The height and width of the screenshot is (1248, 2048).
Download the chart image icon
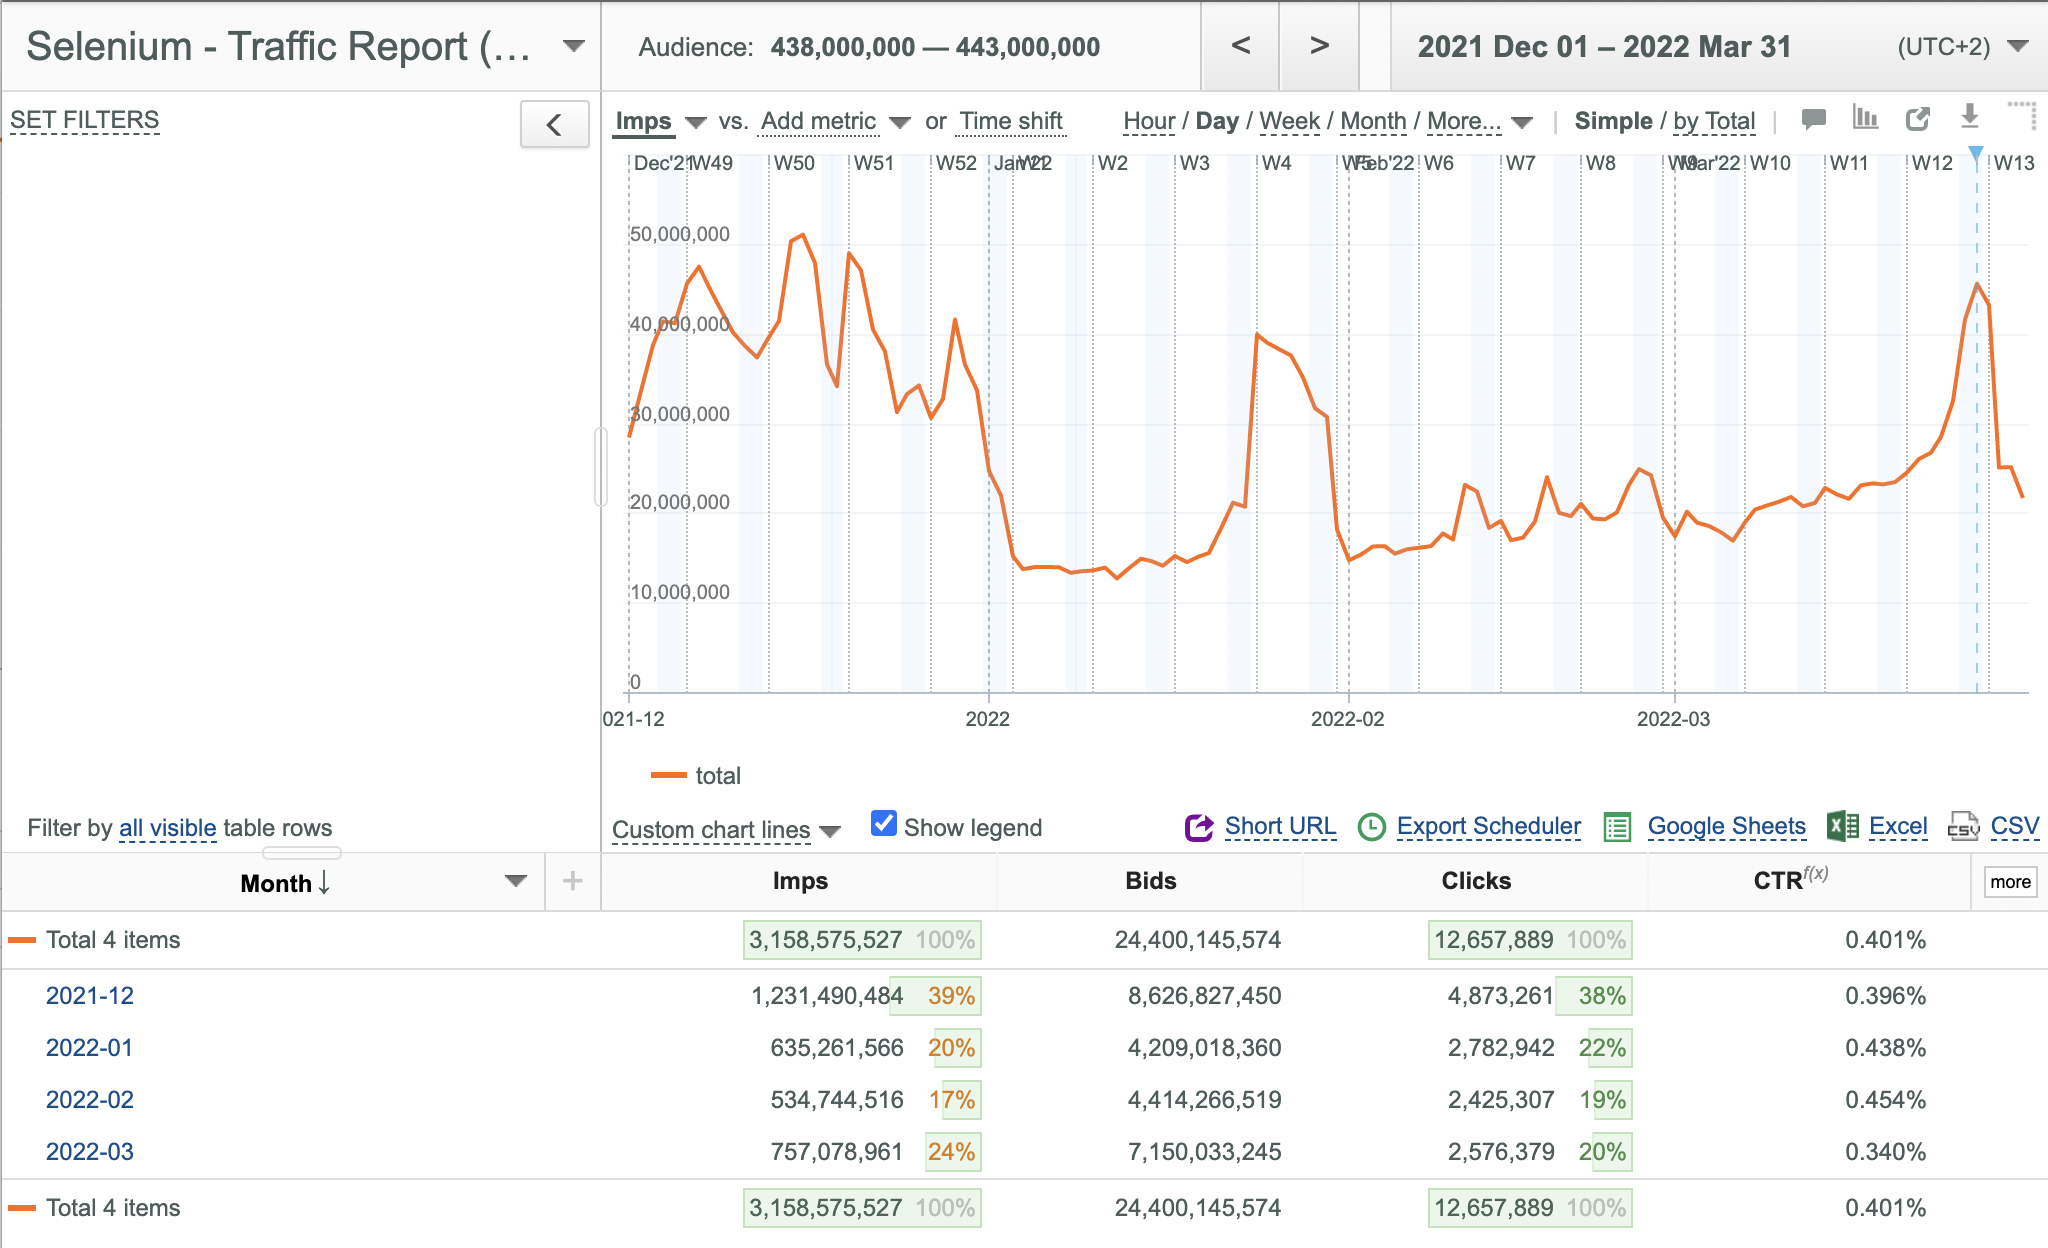coord(1969,117)
